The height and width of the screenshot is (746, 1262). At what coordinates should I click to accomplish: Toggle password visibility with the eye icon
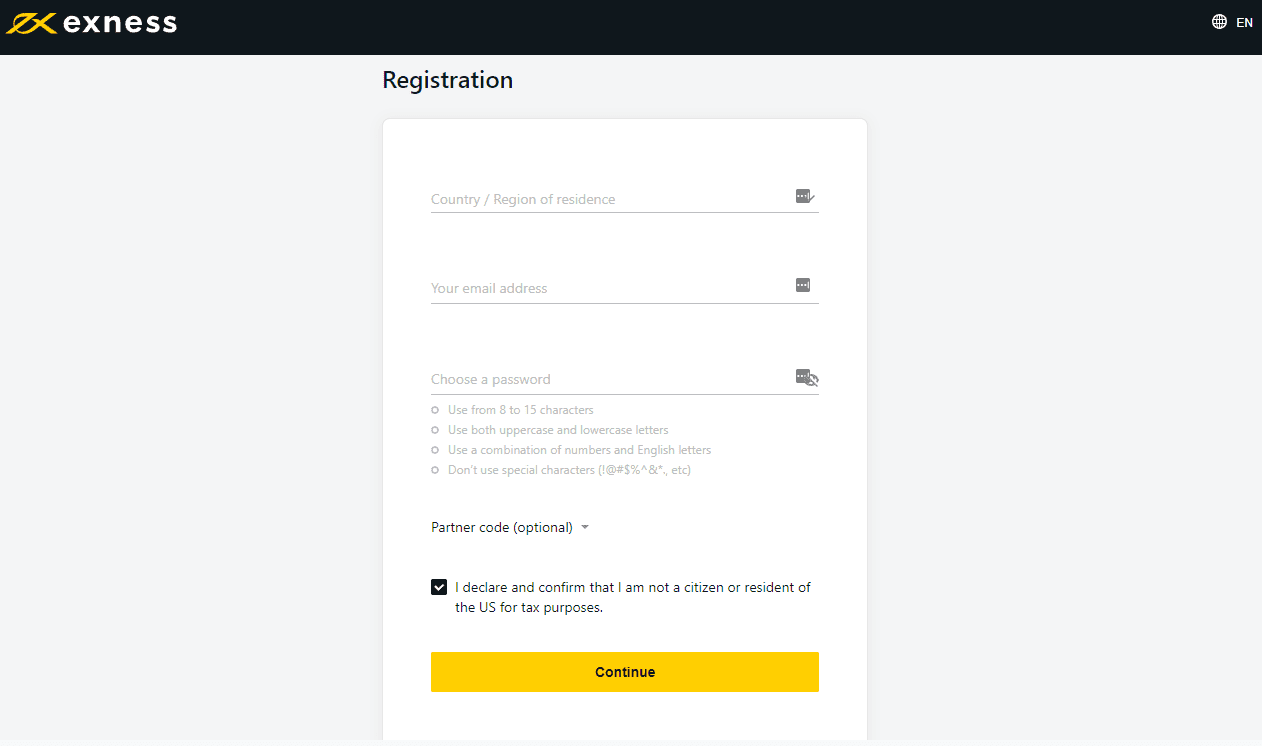click(x=813, y=380)
